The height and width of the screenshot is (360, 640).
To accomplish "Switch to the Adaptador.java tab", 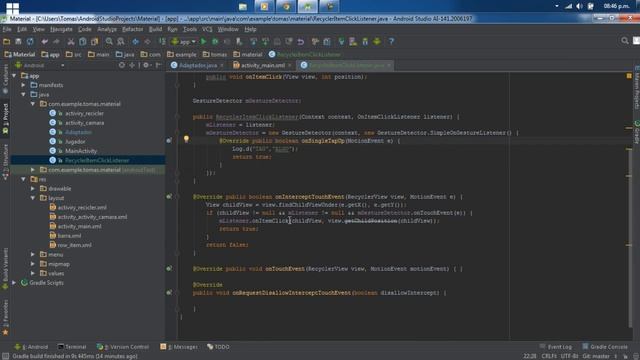I will (197, 65).
